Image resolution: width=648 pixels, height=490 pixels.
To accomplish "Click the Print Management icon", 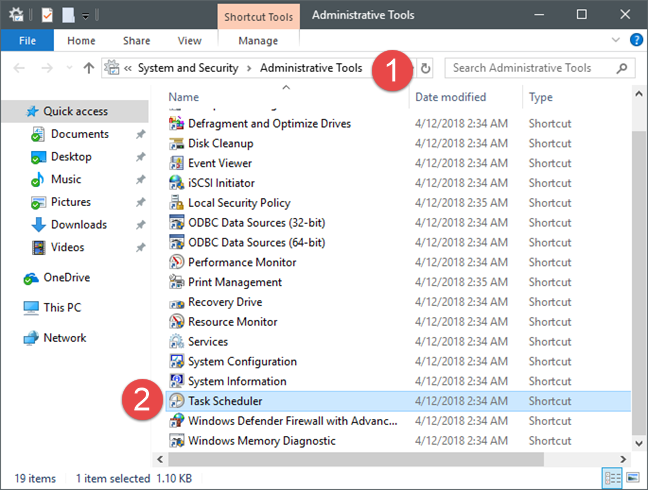I will click(176, 282).
